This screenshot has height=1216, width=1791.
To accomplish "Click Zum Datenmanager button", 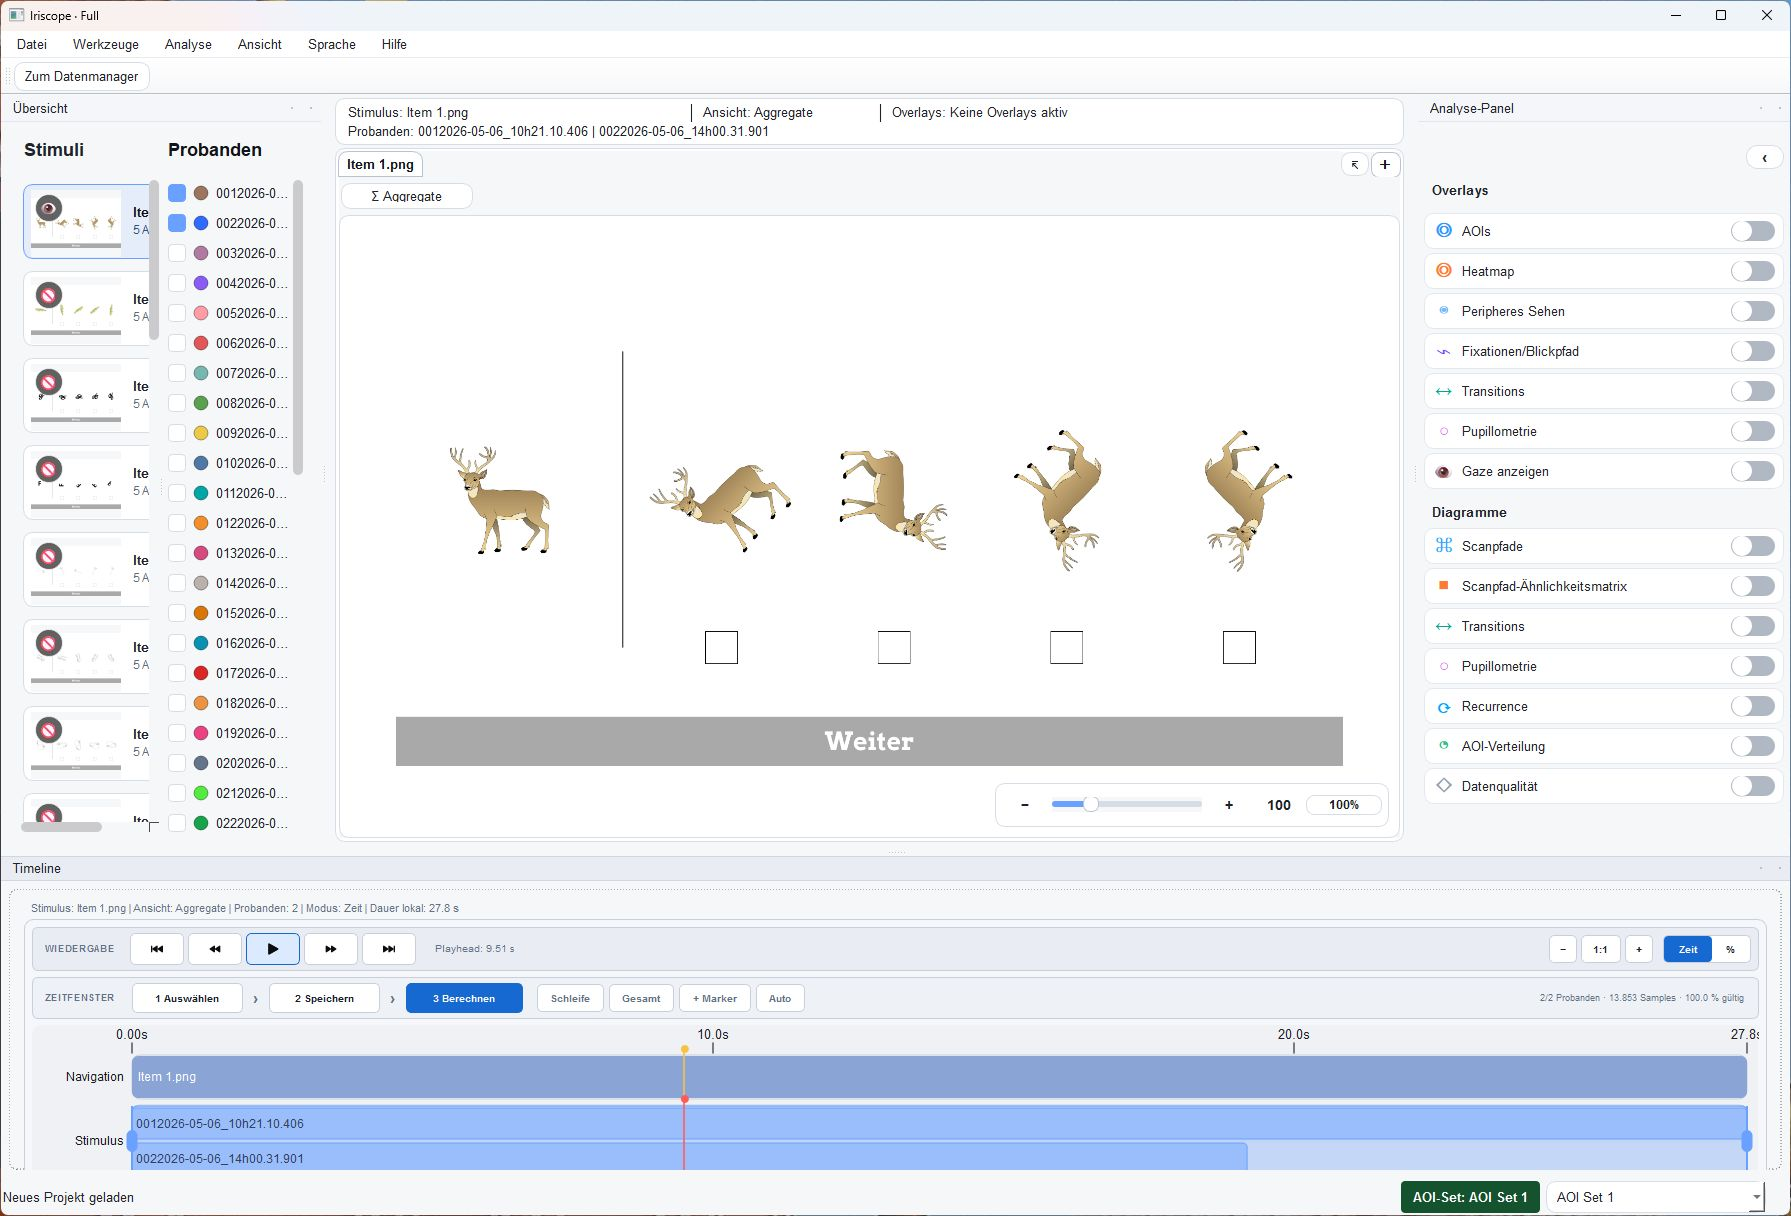I will (82, 76).
